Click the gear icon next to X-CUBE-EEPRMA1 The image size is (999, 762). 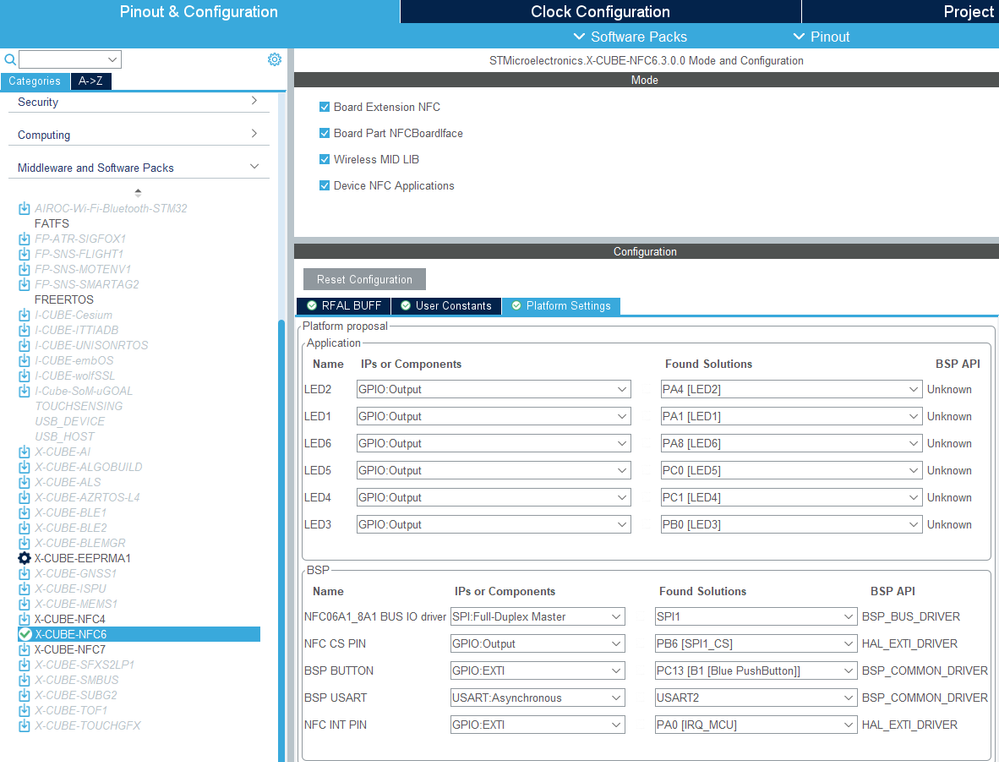24,558
